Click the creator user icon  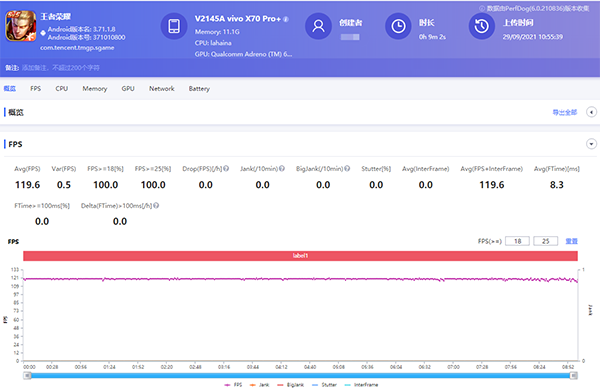pyautogui.click(x=318, y=26)
